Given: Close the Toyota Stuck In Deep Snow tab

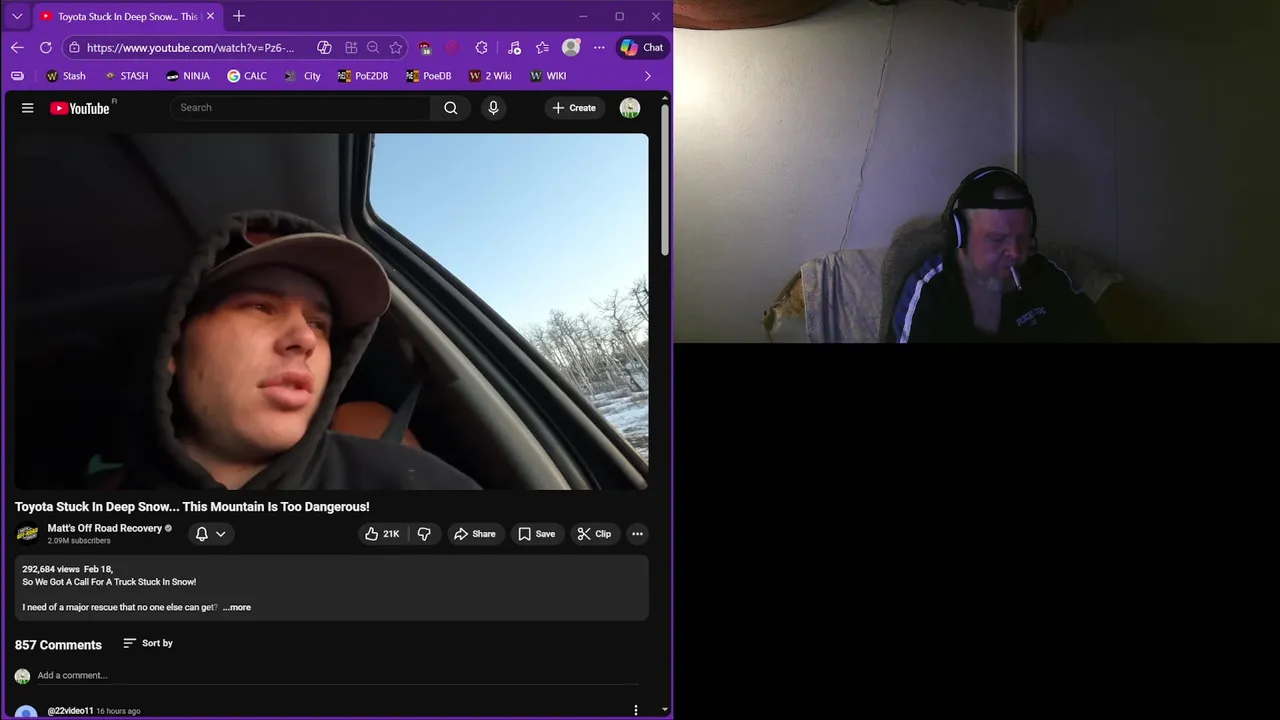Looking at the screenshot, I should pos(210,16).
